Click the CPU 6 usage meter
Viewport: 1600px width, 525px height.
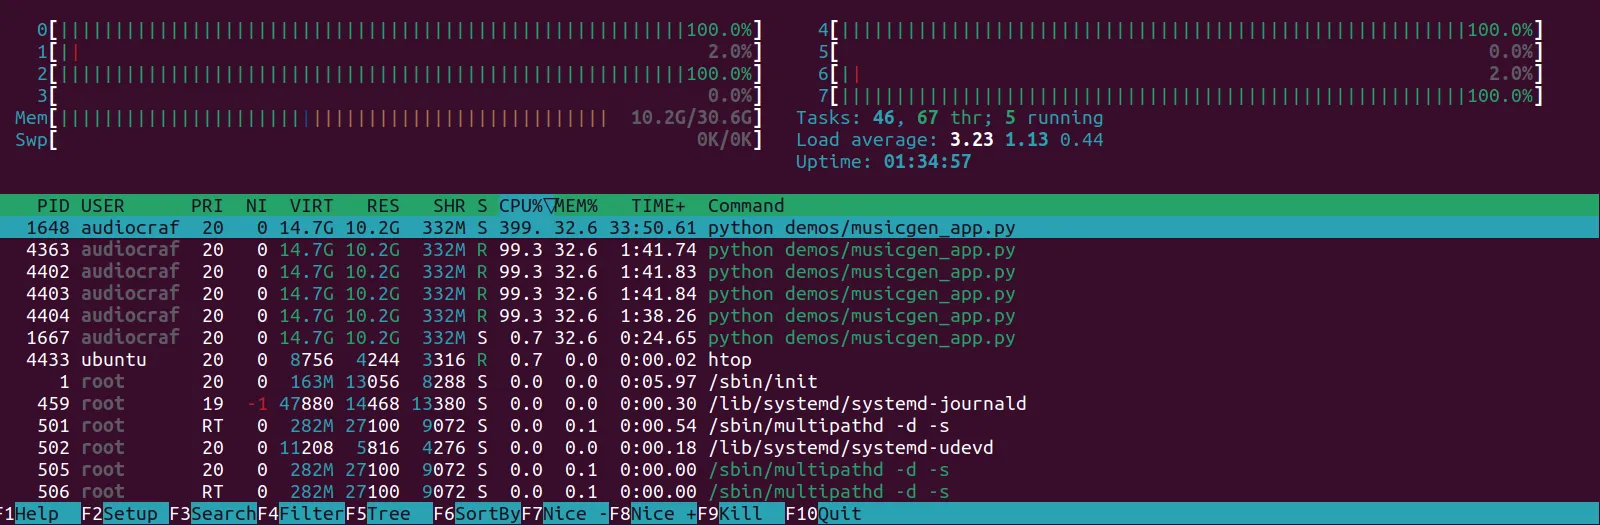[x=1181, y=74]
